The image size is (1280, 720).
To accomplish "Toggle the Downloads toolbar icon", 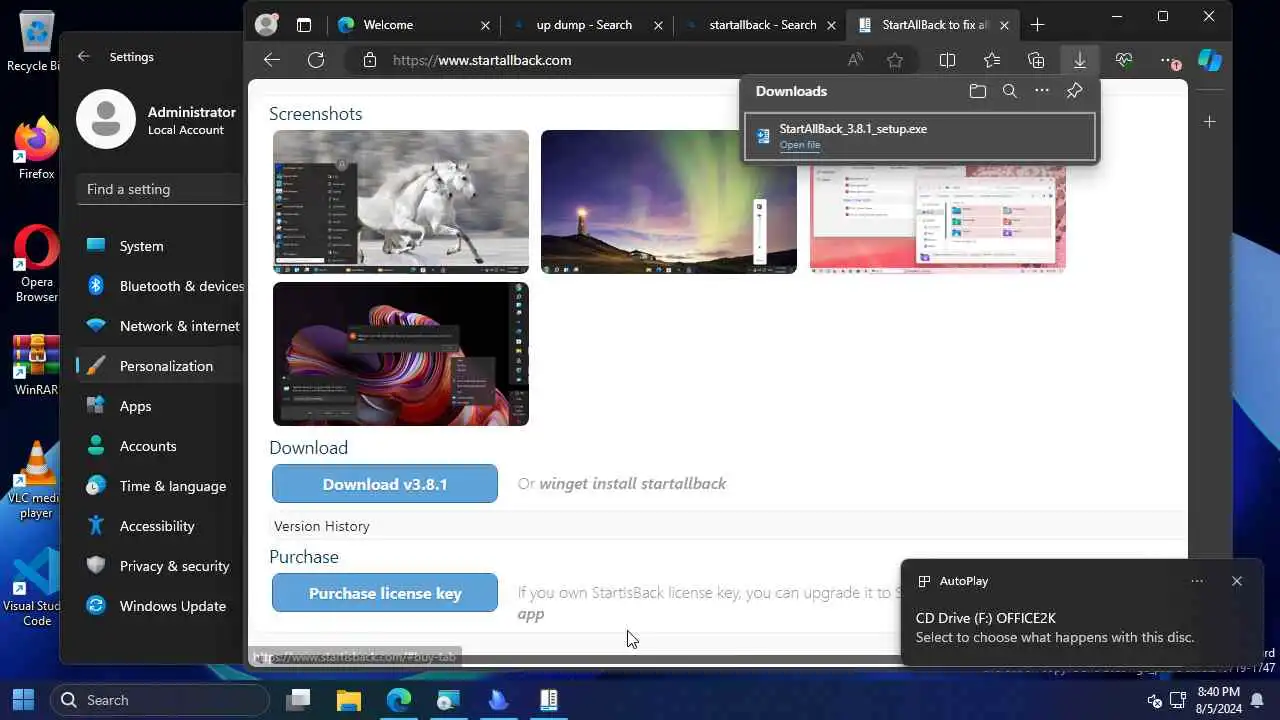I will (x=1079, y=60).
